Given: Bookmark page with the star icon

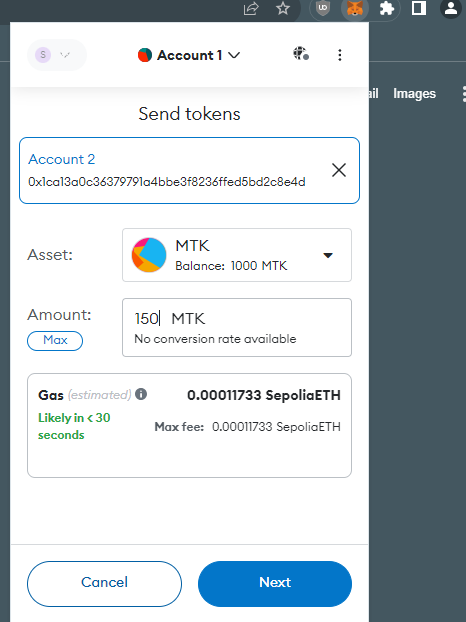Looking at the screenshot, I should tap(283, 8).
